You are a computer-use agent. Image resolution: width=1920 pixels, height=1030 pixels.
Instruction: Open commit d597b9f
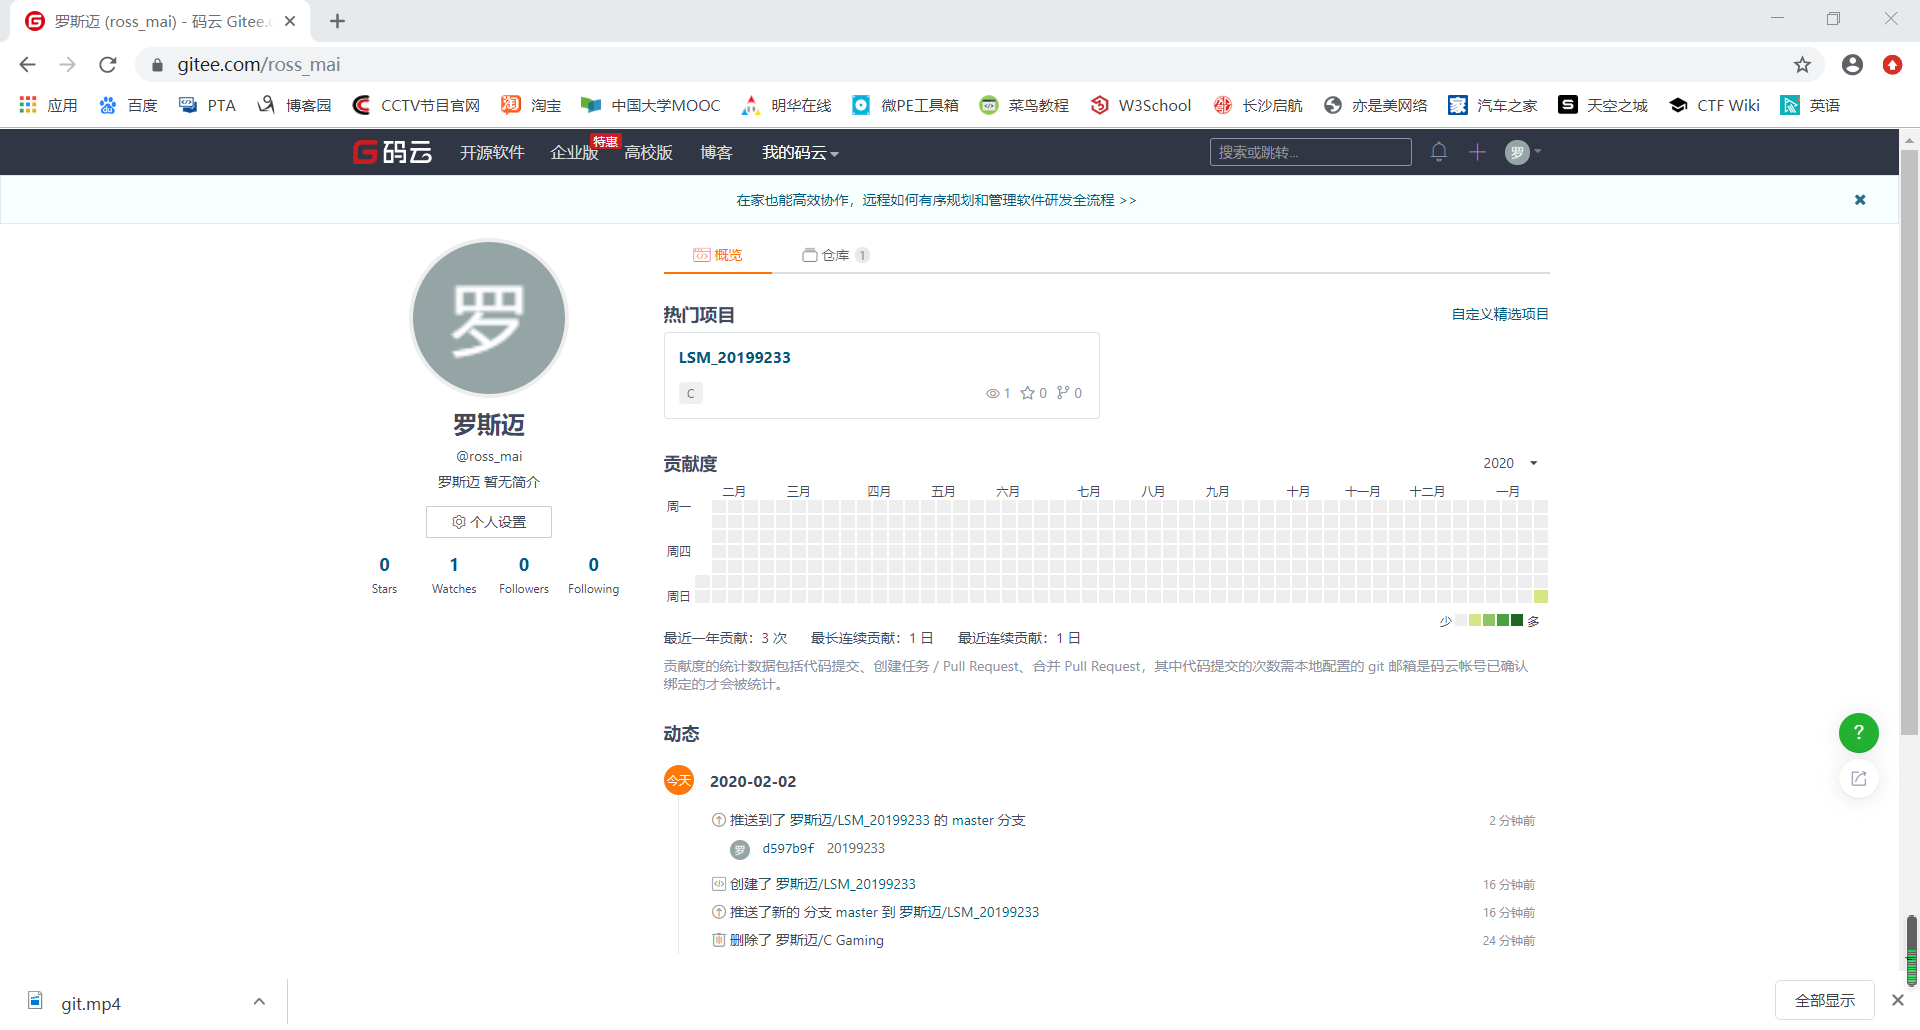click(788, 848)
